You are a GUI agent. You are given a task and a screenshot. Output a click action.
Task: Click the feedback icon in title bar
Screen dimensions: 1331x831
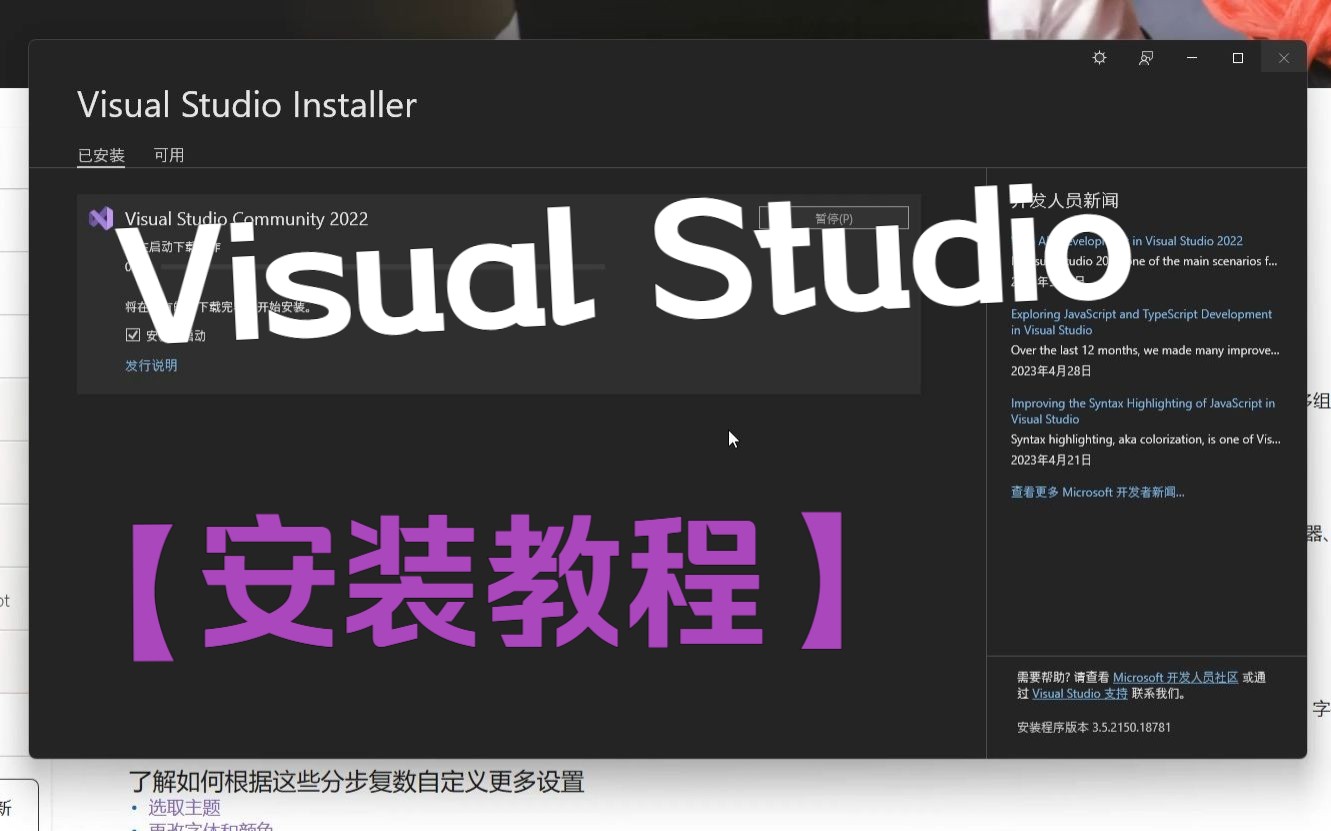coord(1146,58)
